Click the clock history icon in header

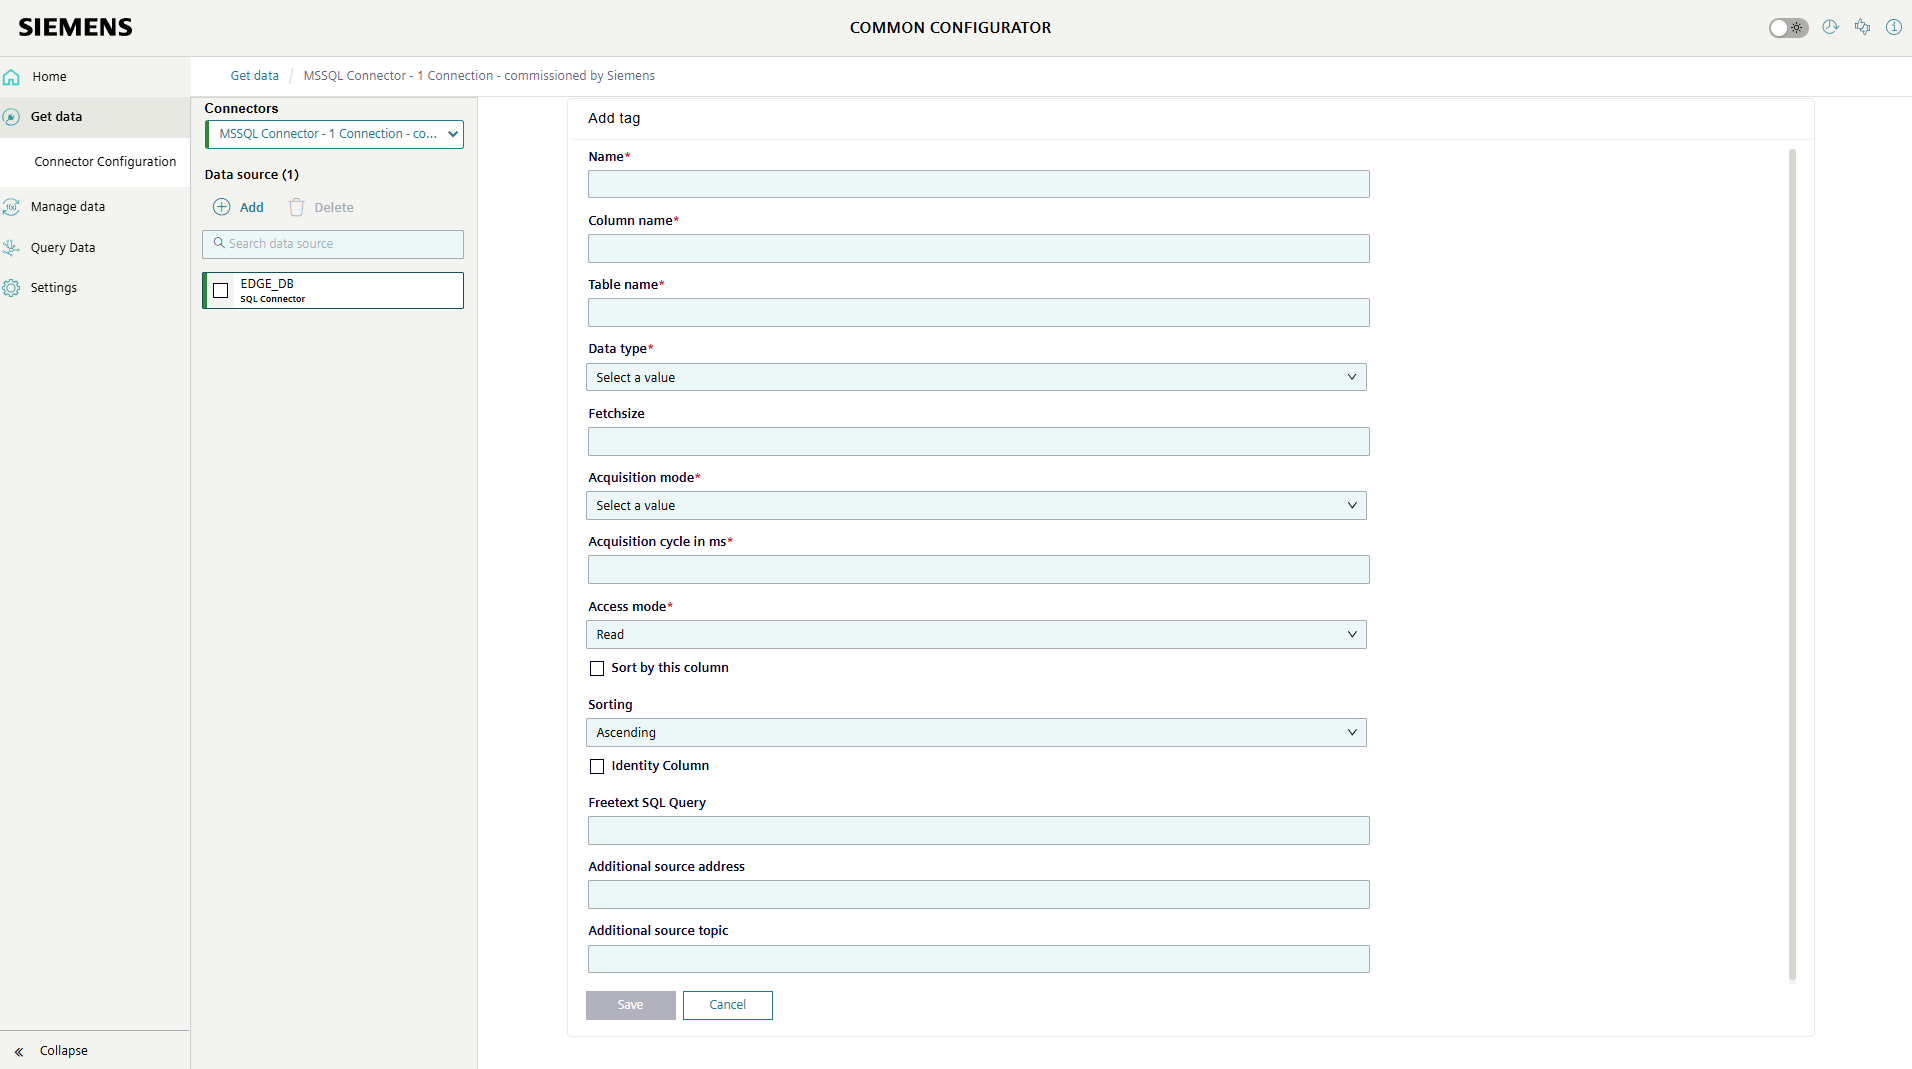click(1830, 27)
